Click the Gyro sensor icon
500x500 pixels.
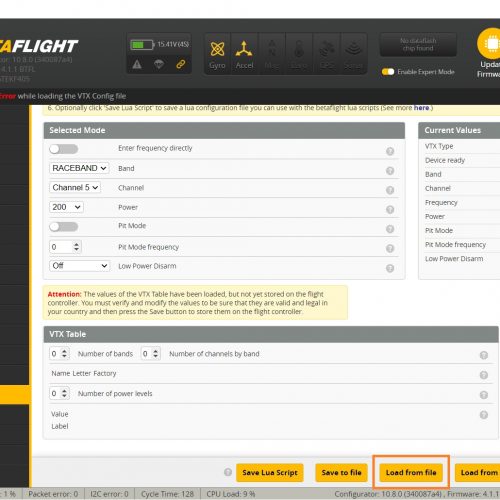[x=217, y=50]
